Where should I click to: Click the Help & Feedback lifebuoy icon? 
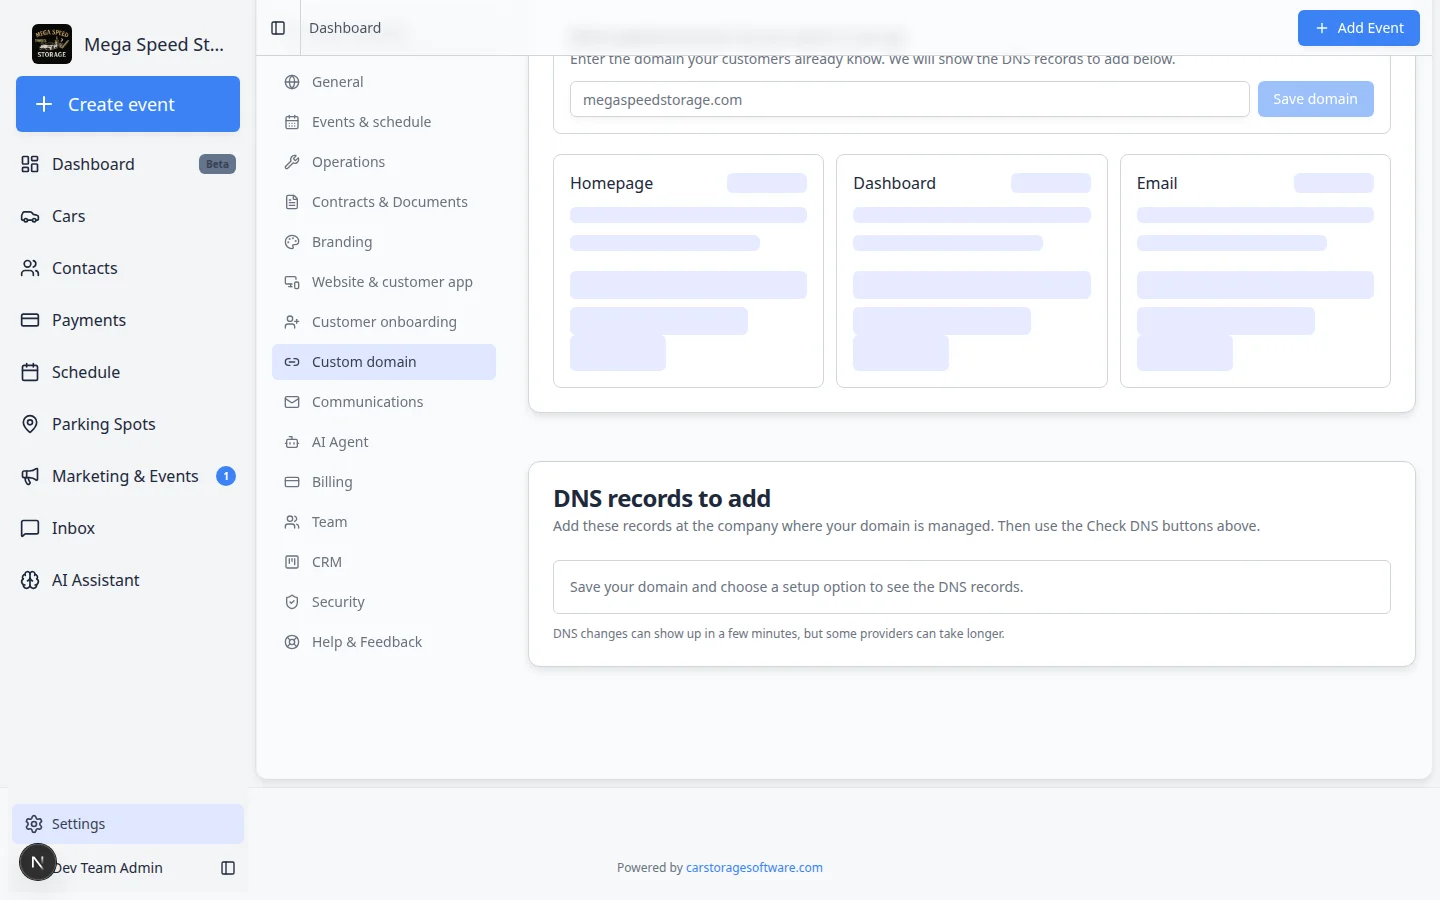[292, 642]
